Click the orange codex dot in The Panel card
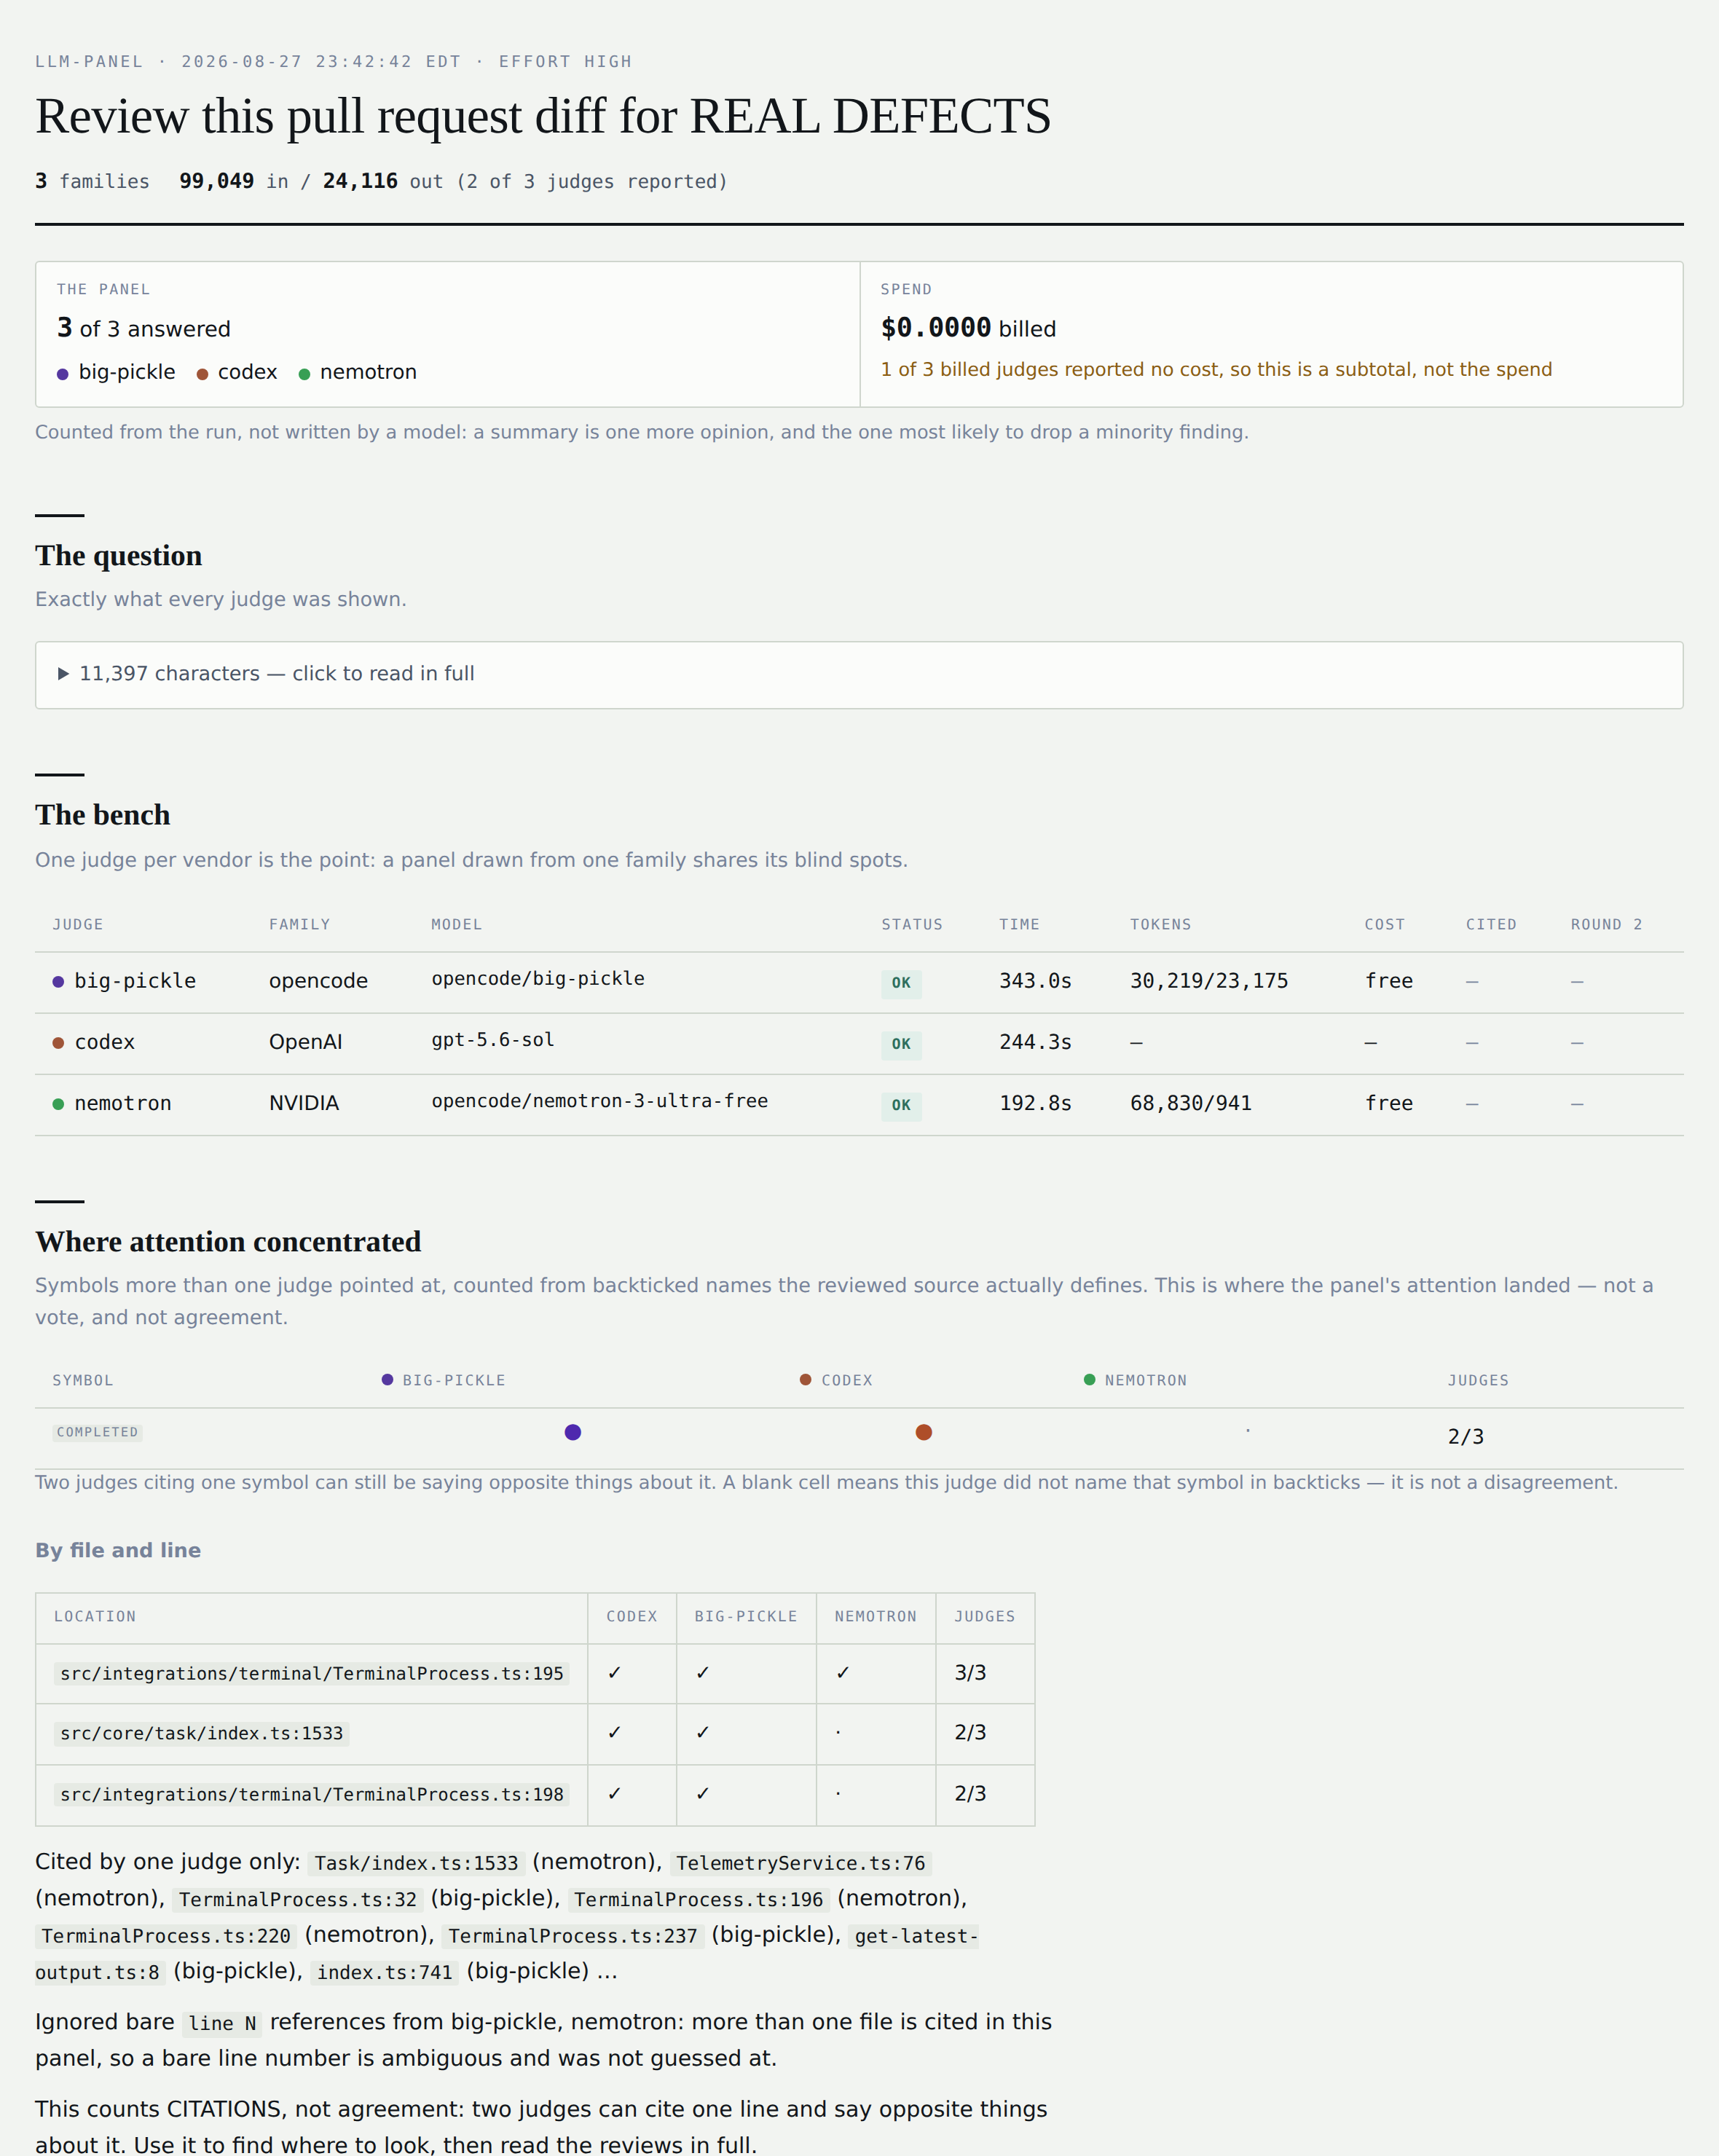1719x2156 pixels. 202,374
